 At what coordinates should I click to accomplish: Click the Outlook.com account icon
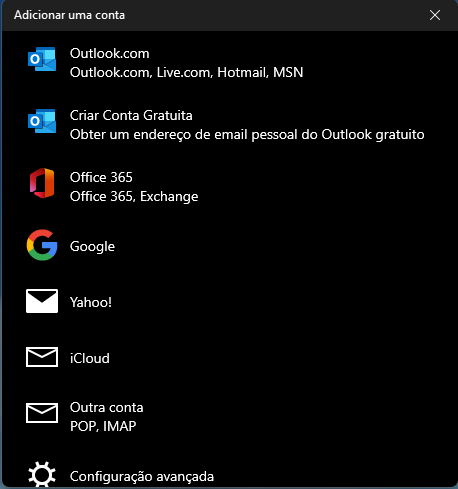coord(42,59)
